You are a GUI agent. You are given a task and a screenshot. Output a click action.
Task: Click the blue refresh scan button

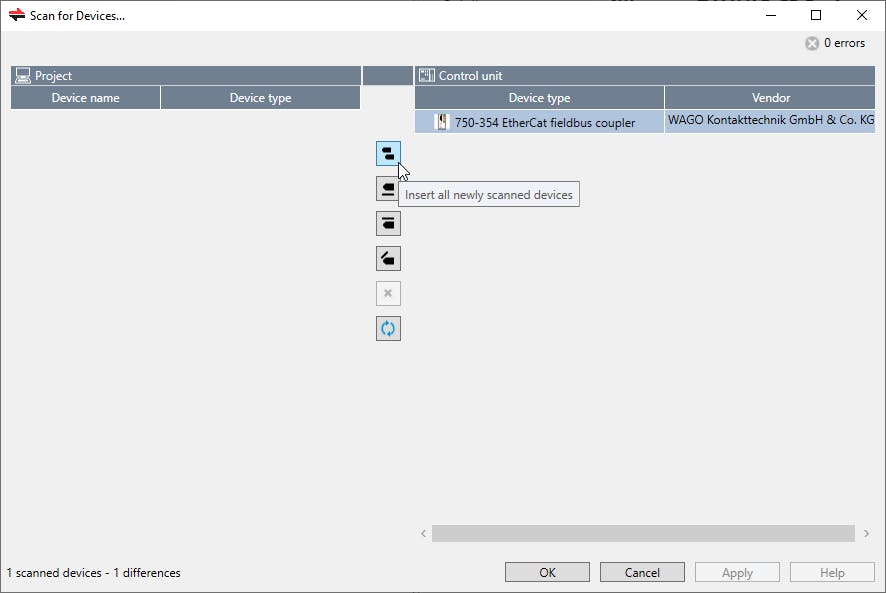click(x=388, y=328)
